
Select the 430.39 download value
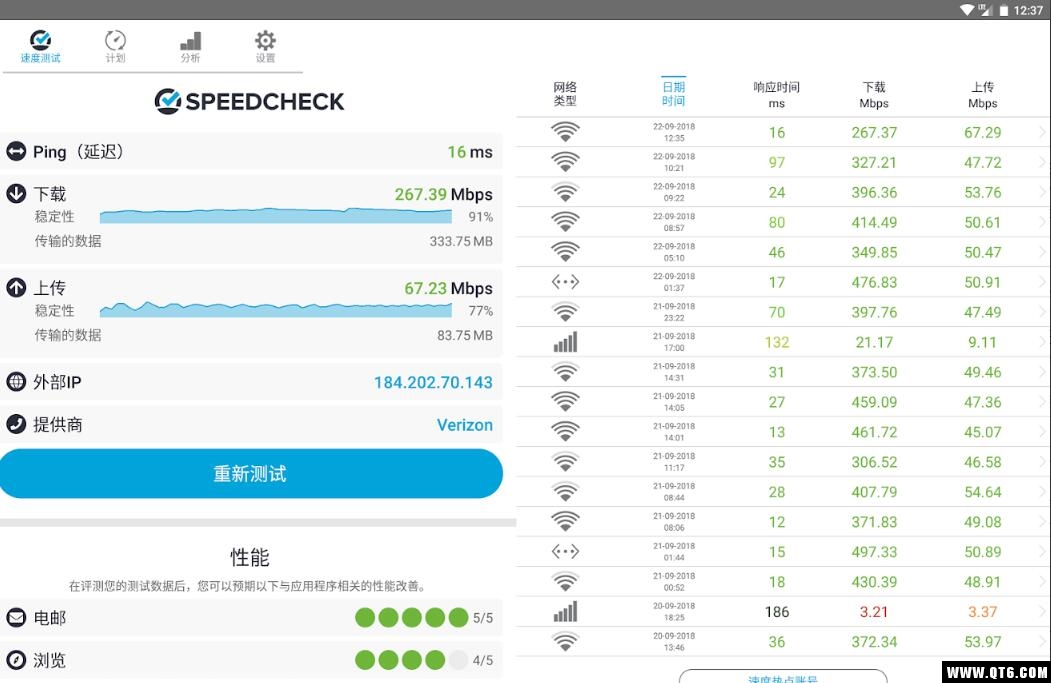(x=874, y=582)
